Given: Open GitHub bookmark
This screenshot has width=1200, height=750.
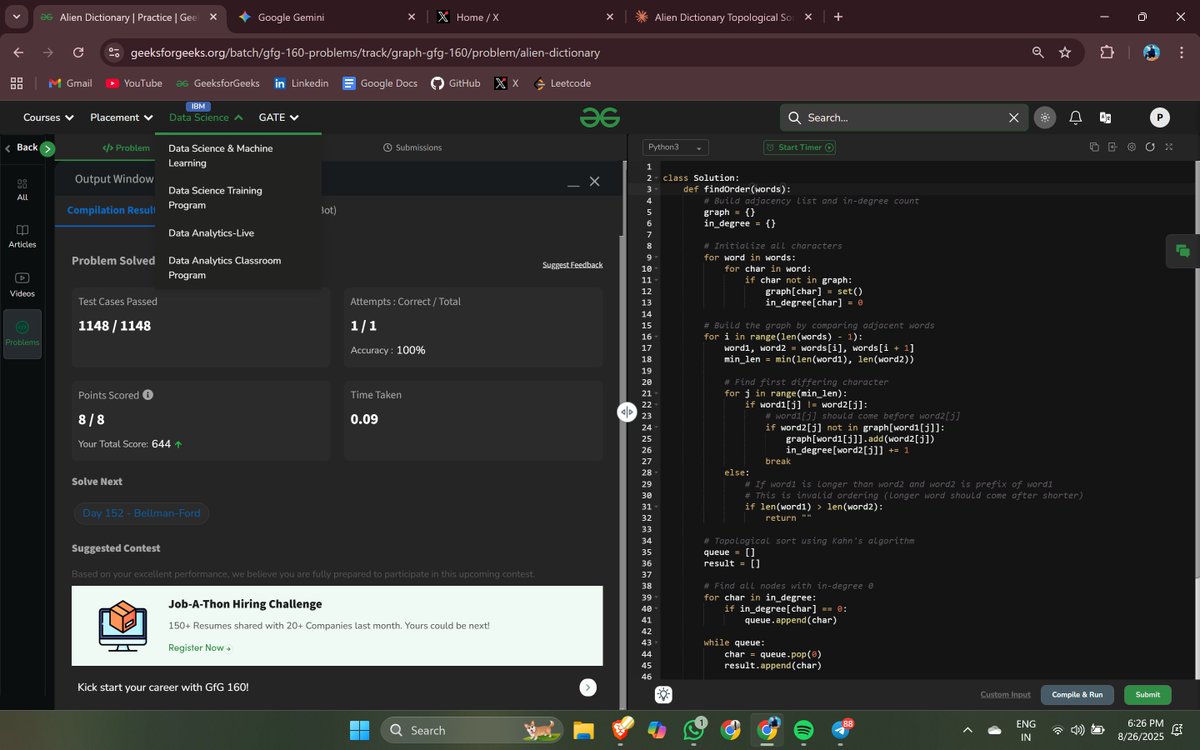Looking at the screenshot, I should (455, 83).
